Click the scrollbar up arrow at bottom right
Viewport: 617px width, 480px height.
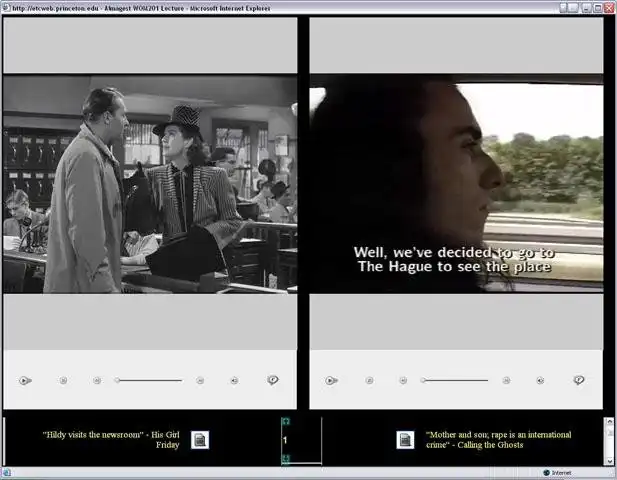point(610,422)
